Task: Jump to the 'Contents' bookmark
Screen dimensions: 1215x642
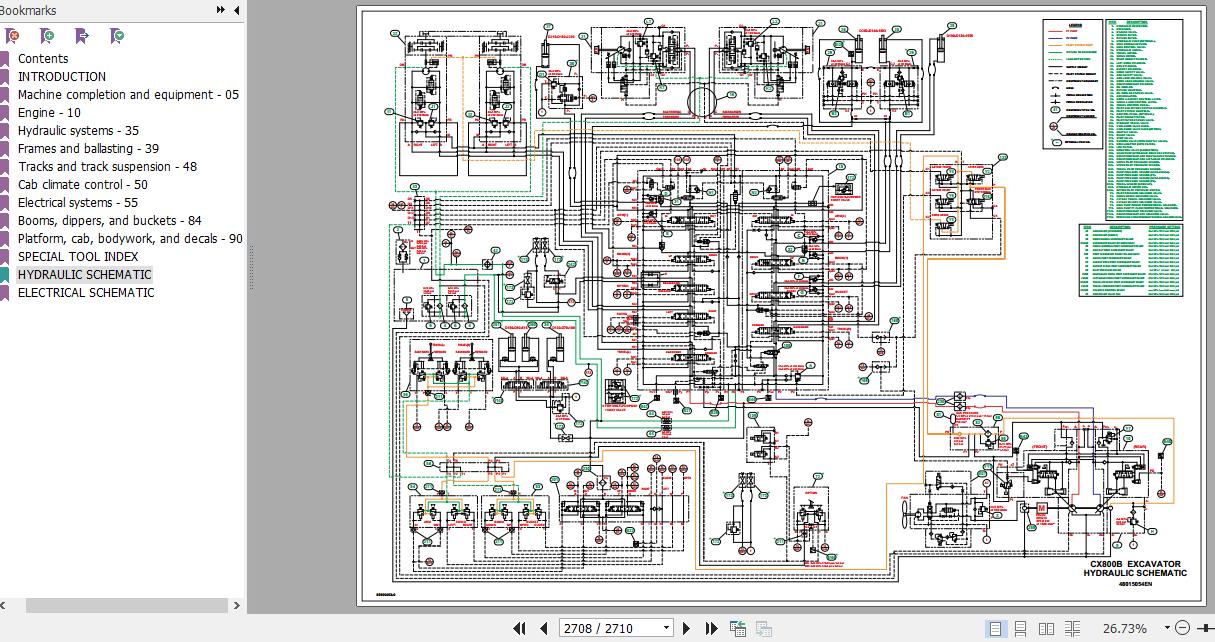Action: point(44,58)
